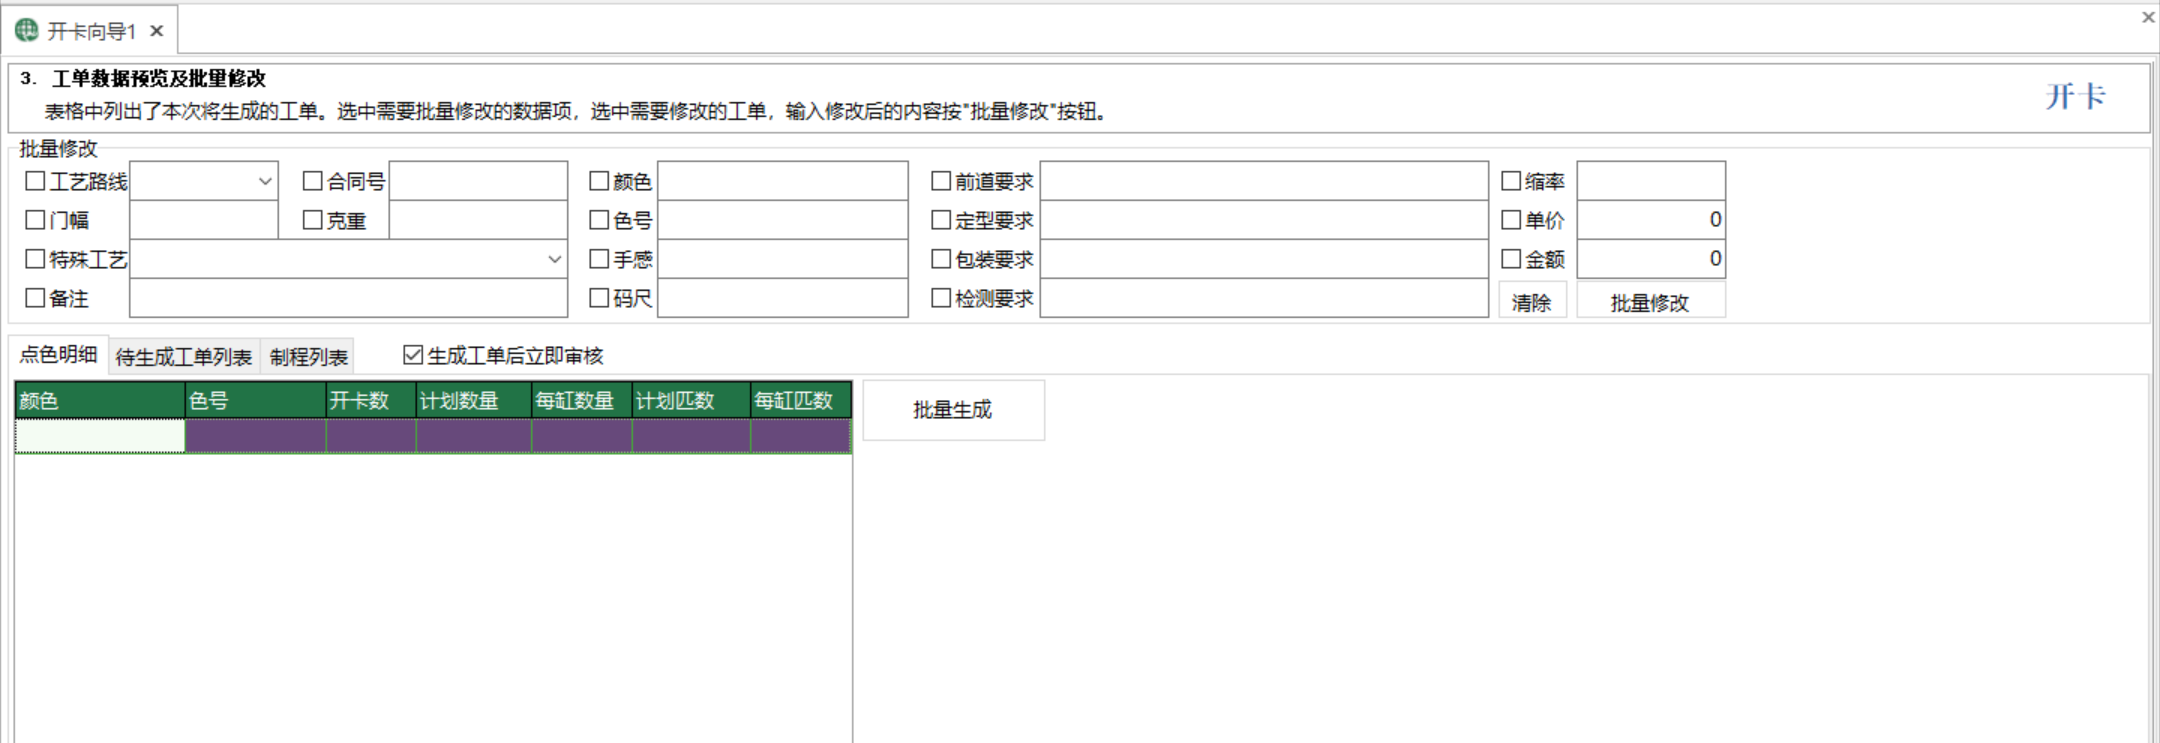Check the 合同号 option
Viewport: 2160px width, 743px height.
point(312,181)
